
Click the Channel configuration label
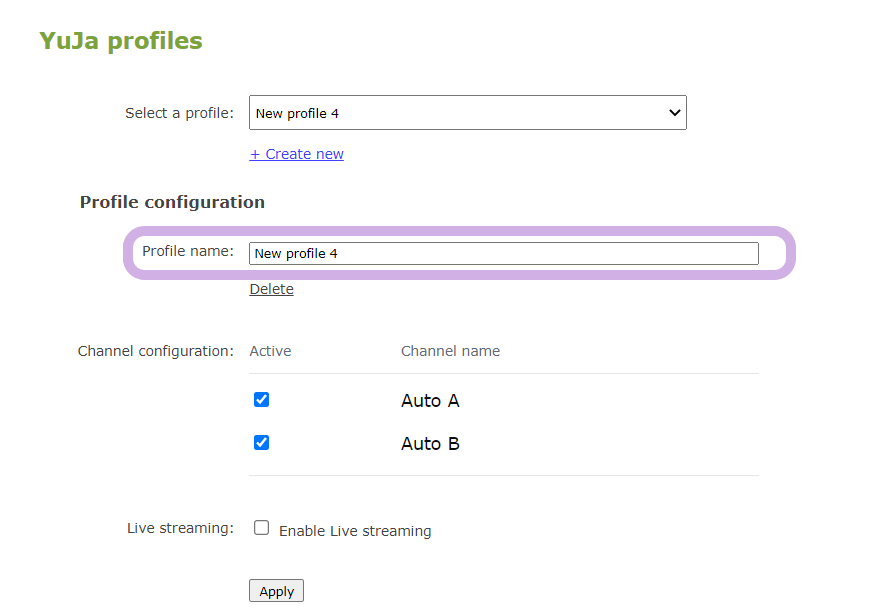tap(155, 351)
